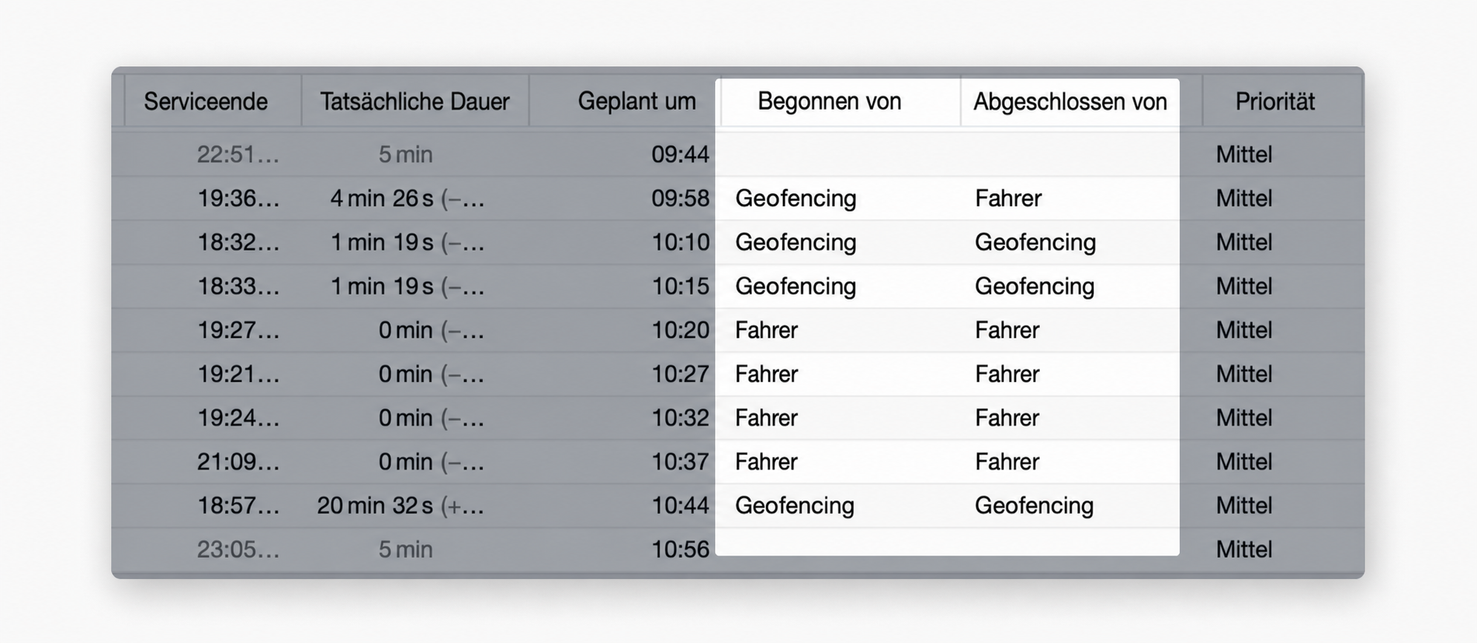Click 0 min duration in 10:20 row
This screenshot has width=1477, height=643.
pyautogui.click(x=431, y=330)
